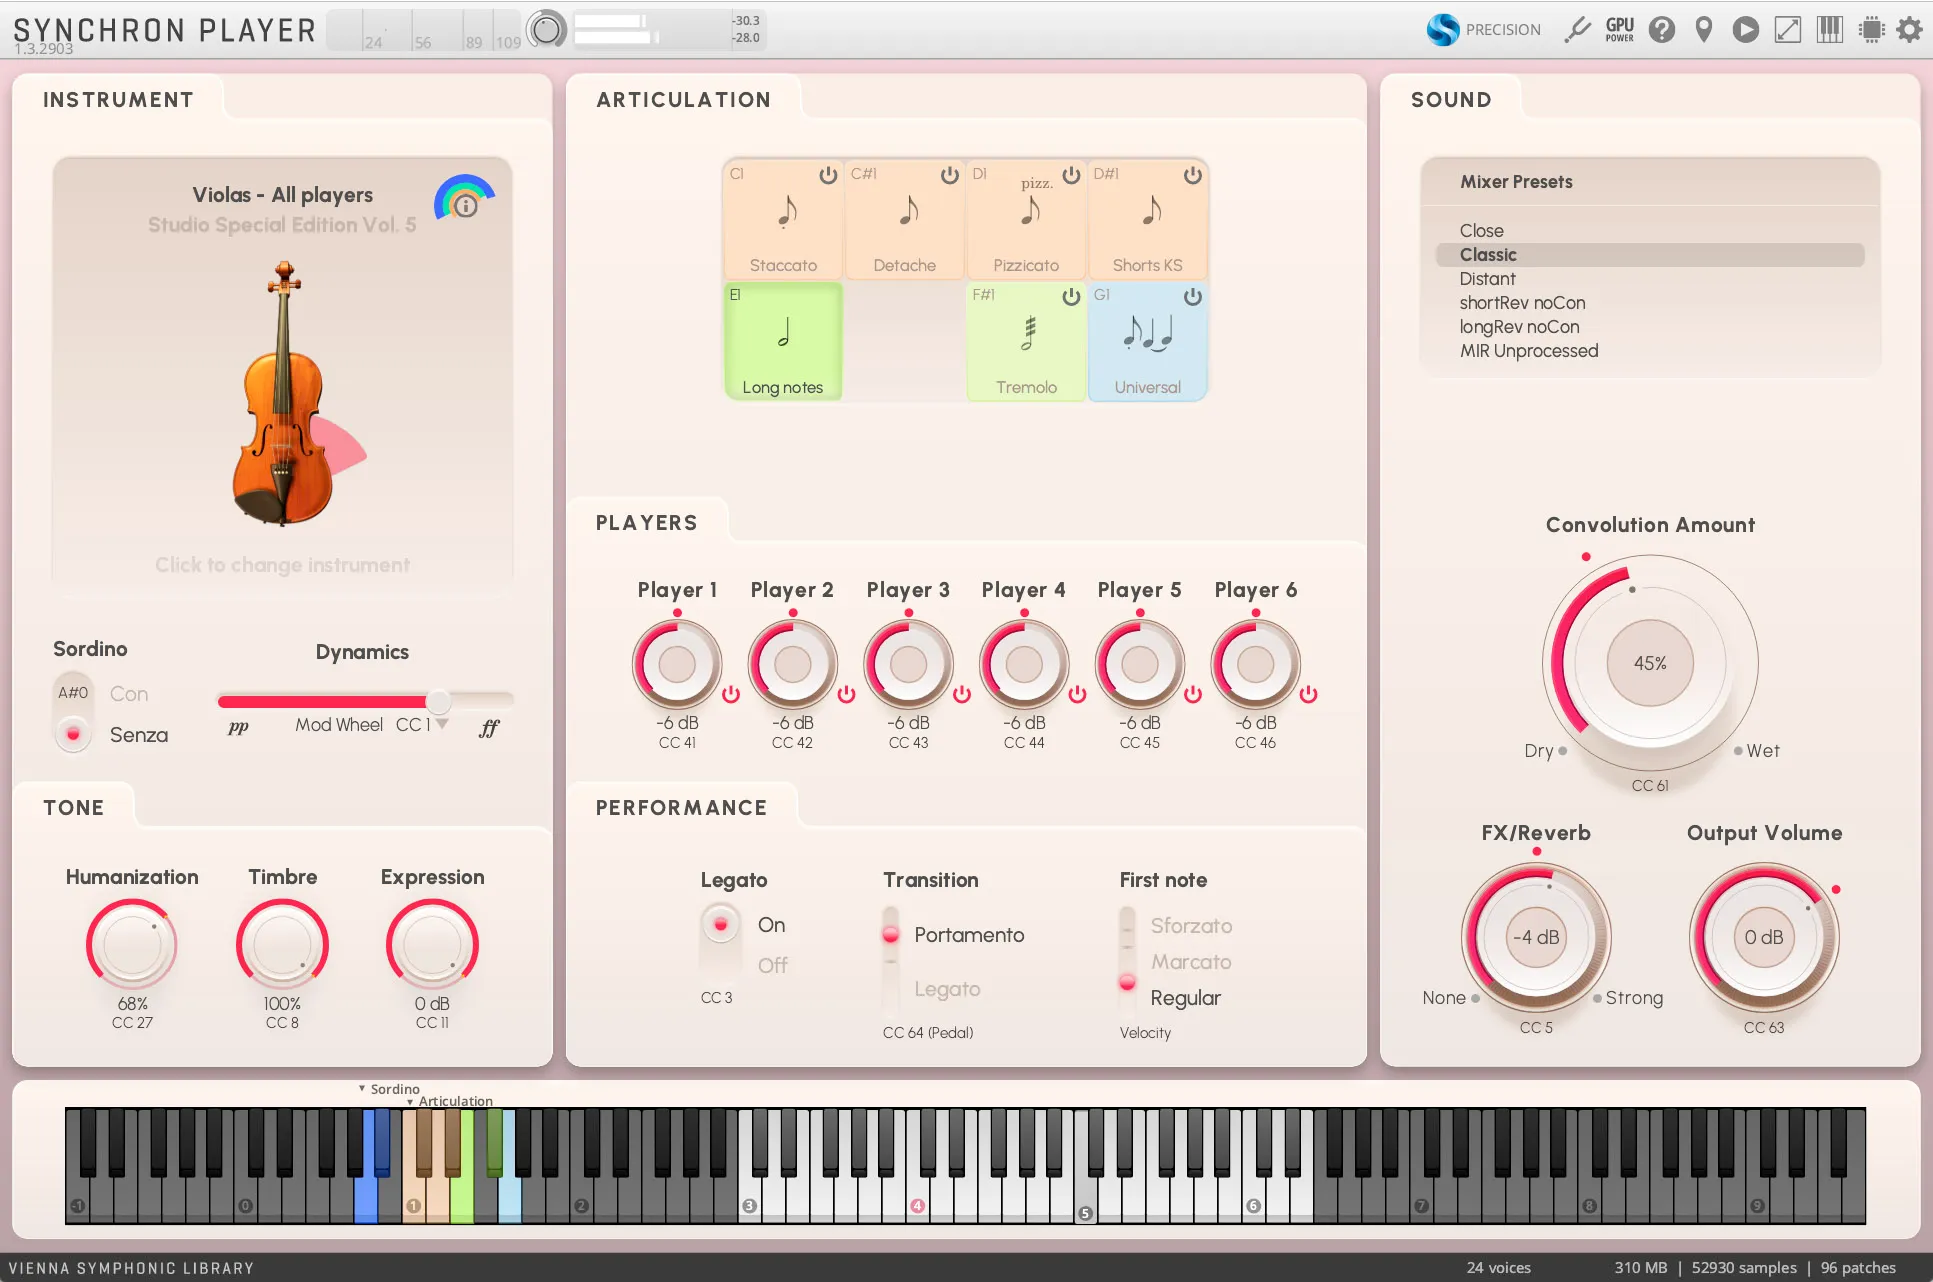
Task: Click the Dynamics slider handle
Action: point(438,701)
